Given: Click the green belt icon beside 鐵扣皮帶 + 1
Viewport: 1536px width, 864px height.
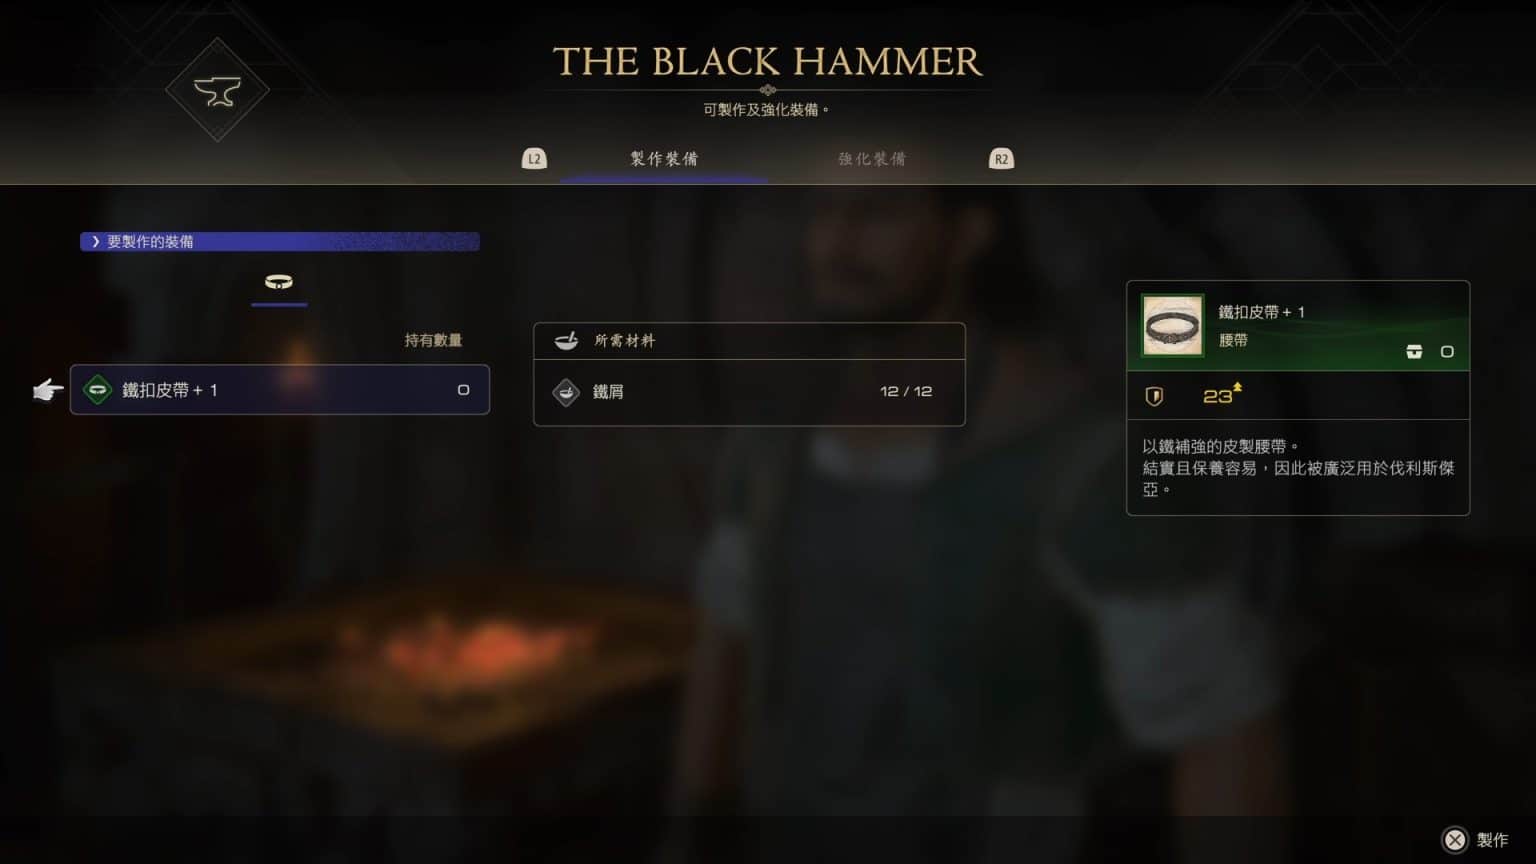Looking at the screenshot, I should [97, 390].
